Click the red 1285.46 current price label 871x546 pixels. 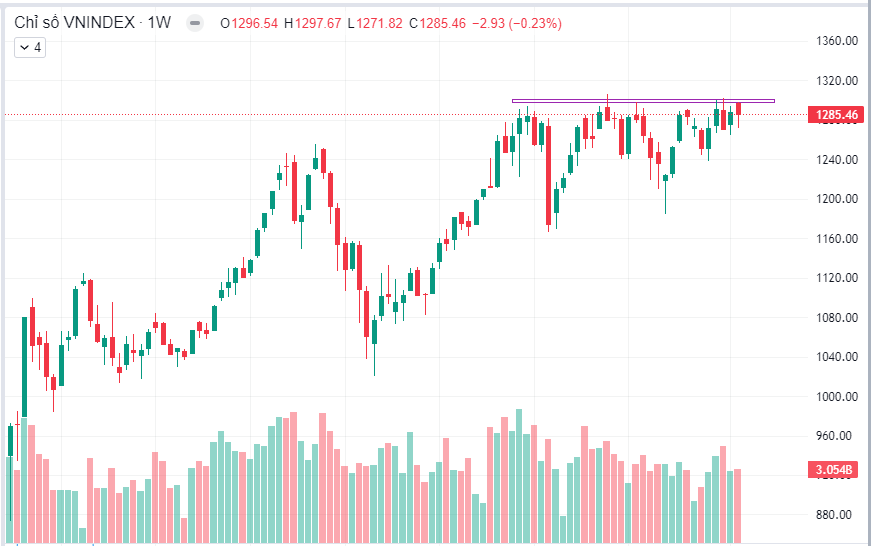click(x=837, y=114)
